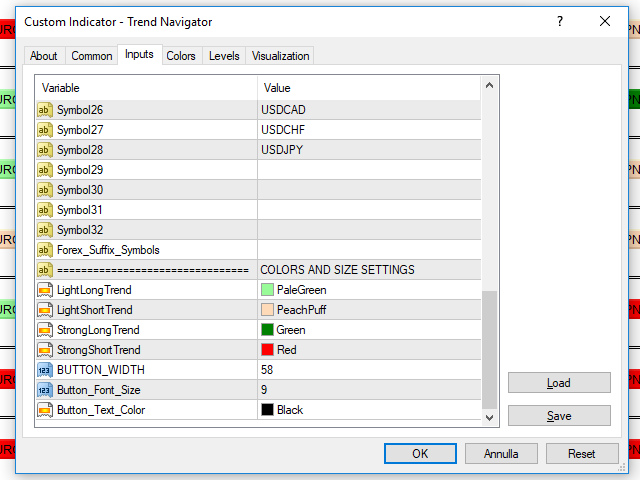Select the BUTTON_WIDTH value 58
The image size is (640, 480).
pos(267,370)
